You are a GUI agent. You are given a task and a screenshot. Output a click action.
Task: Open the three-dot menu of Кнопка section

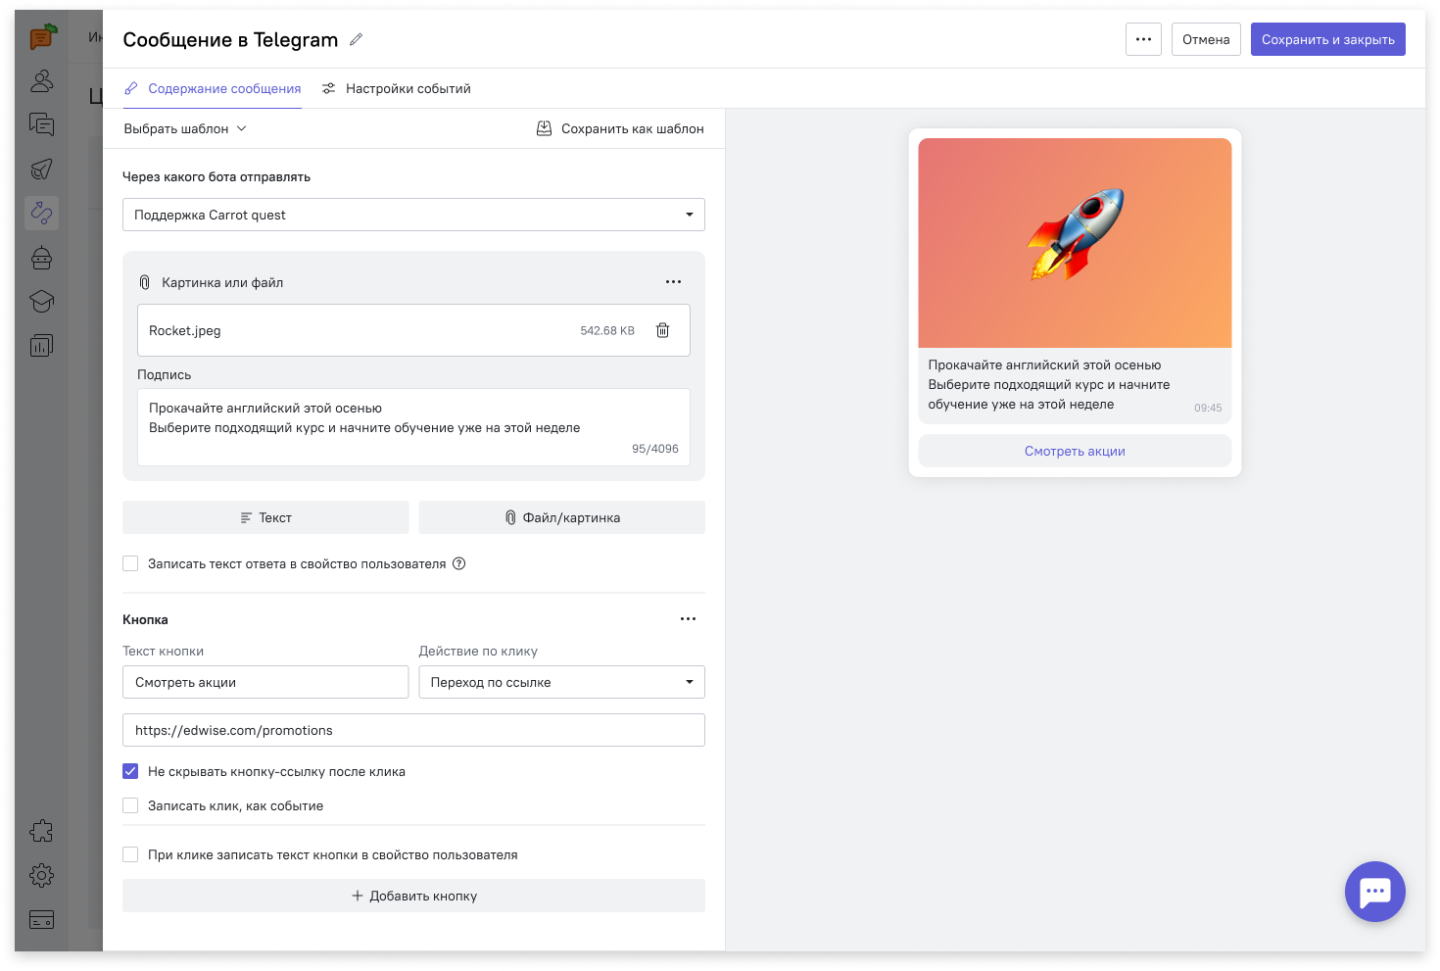[x=688, y=619]
